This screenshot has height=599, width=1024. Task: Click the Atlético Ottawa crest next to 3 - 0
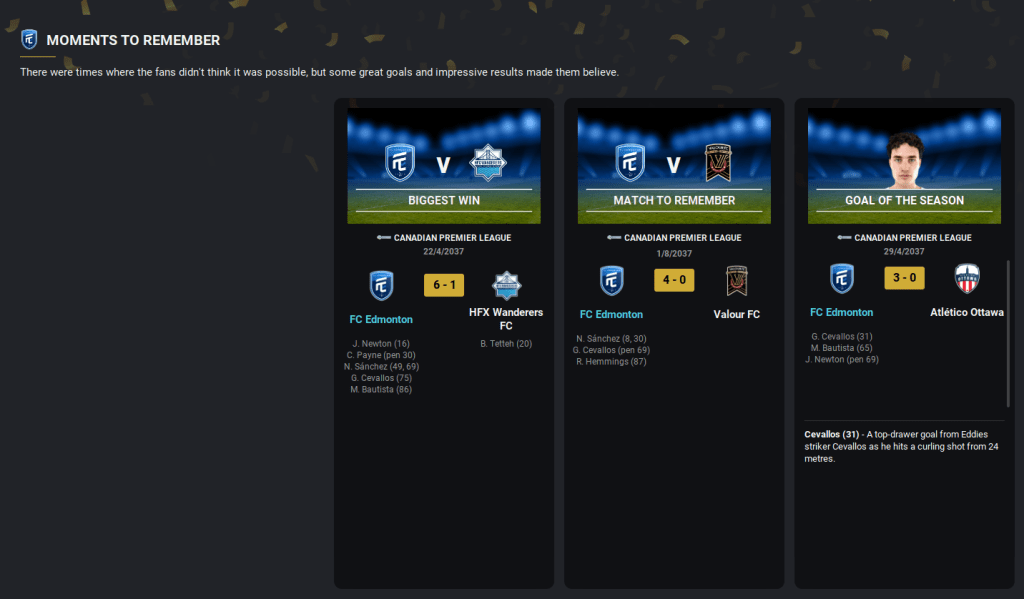[967, 278]
